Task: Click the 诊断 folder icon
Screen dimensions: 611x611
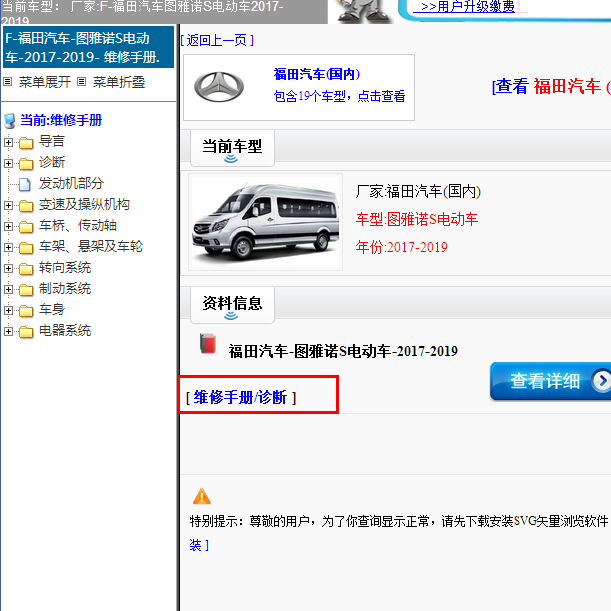Action: pyautogui.click(x=26, y=164)
